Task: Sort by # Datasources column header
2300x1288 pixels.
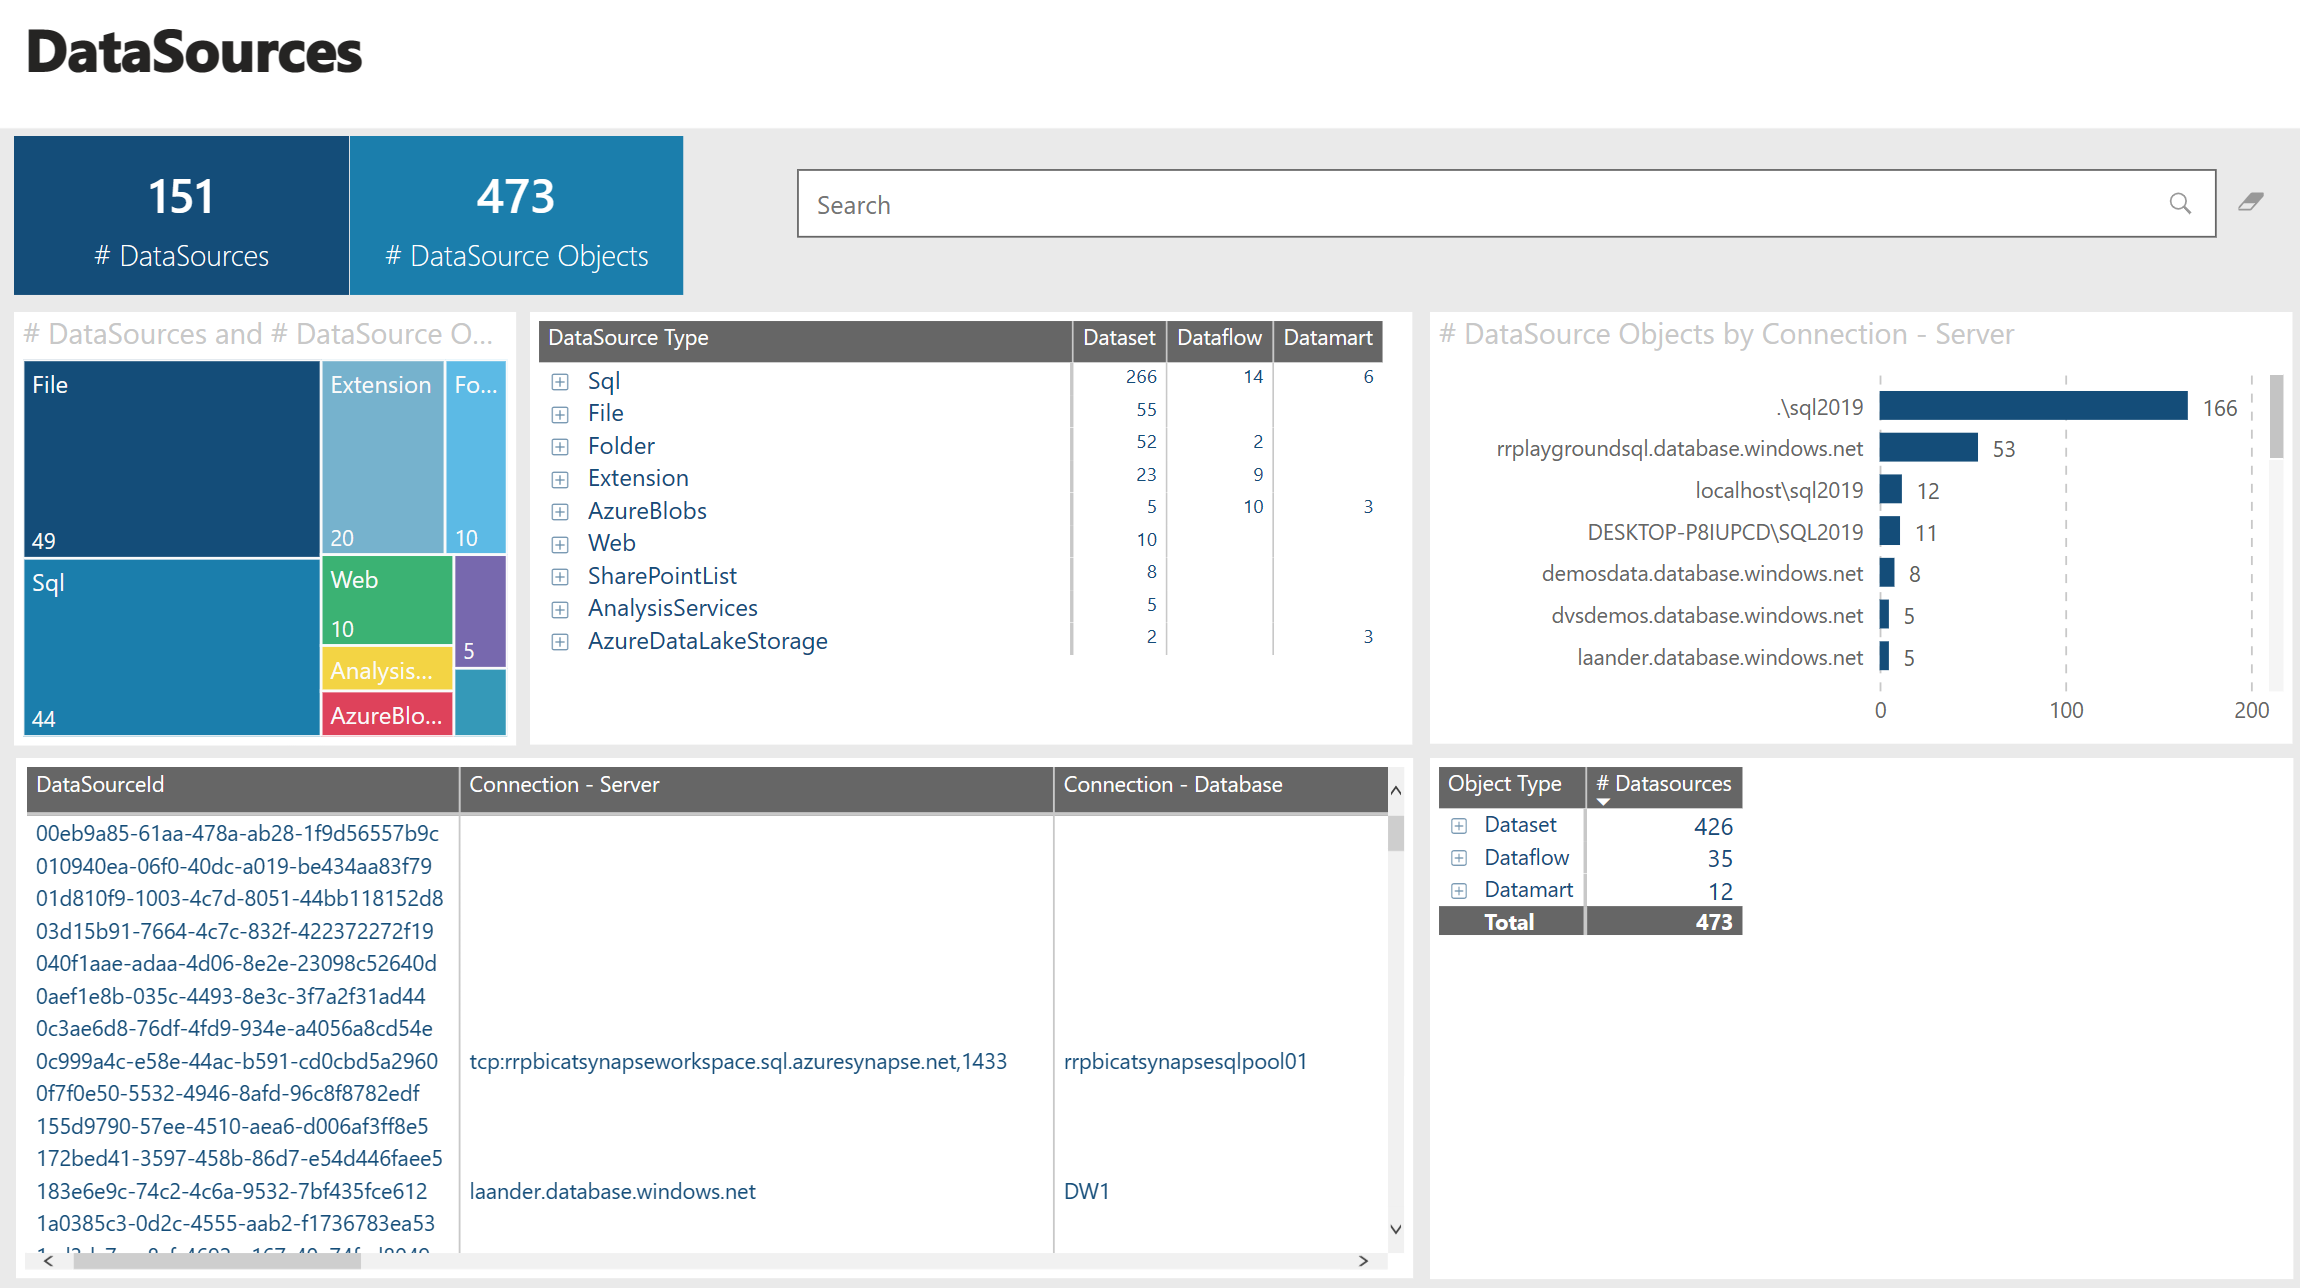Action: 1664,785
